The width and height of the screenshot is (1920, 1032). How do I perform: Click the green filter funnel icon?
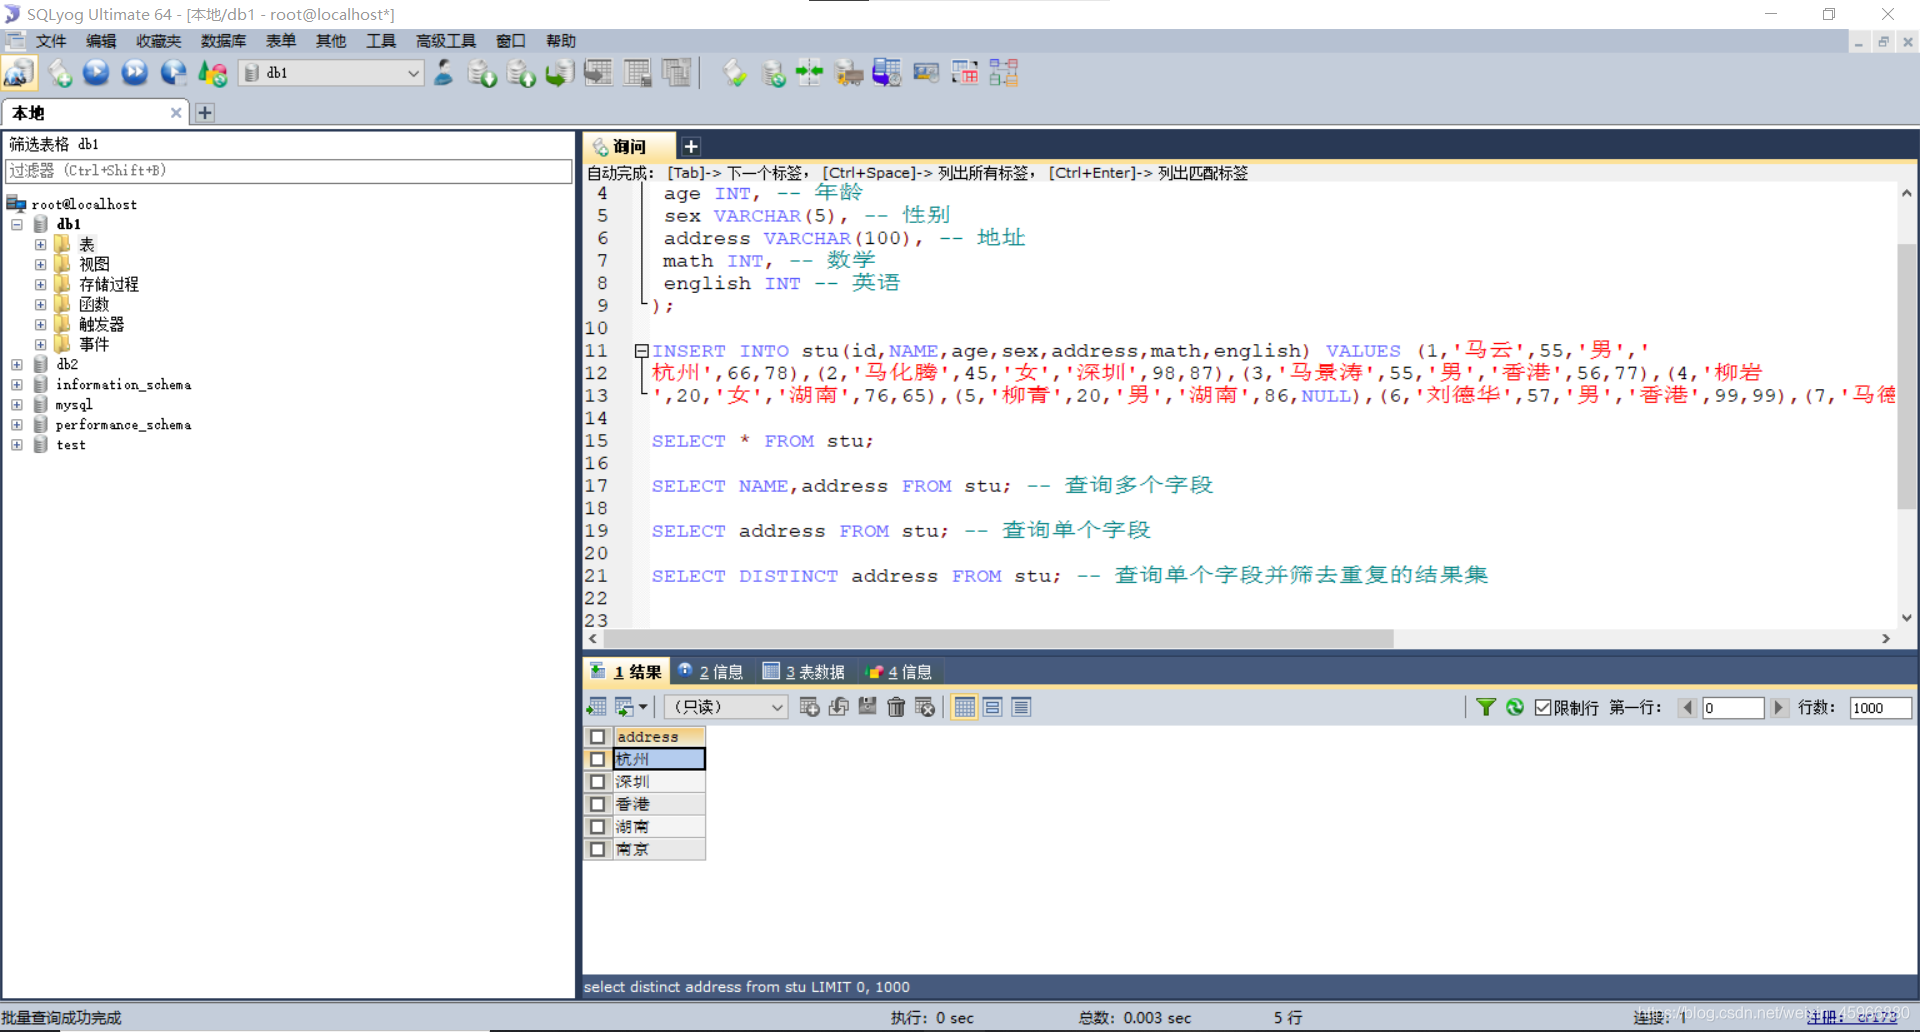(x=1486, y=707)
